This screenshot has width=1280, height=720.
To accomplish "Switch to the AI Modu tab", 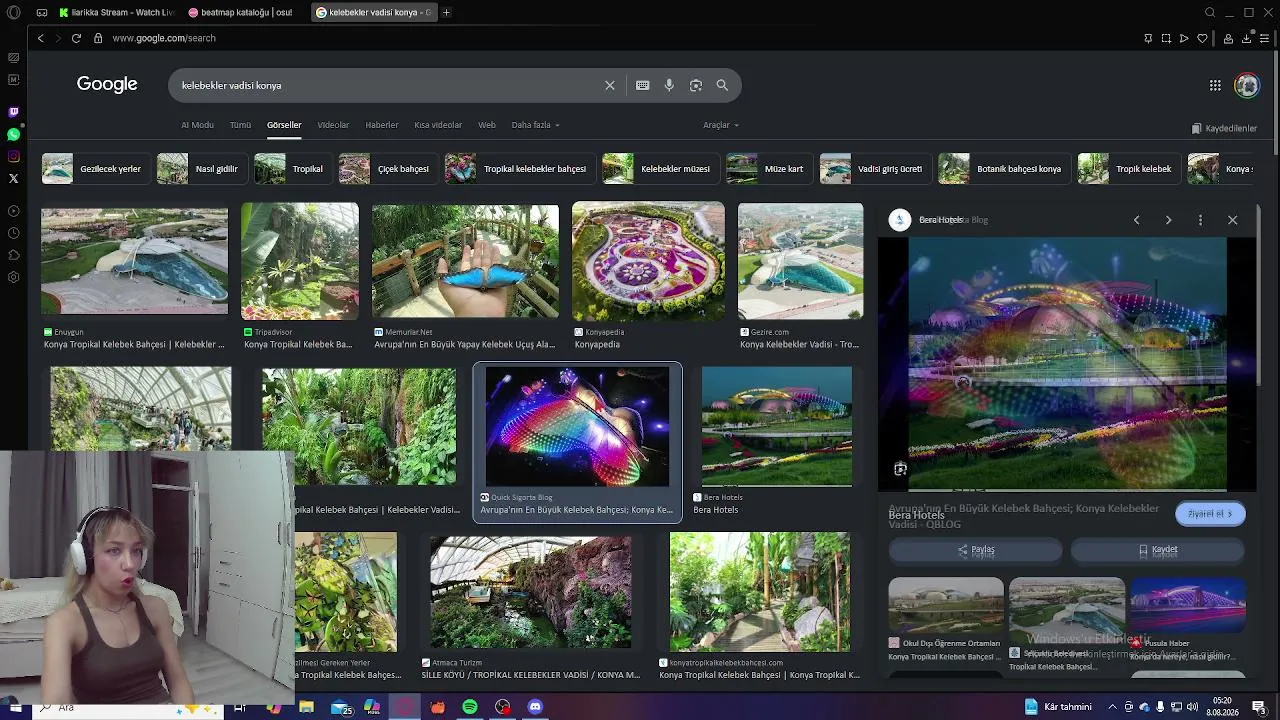I will [x=197, y=125].
